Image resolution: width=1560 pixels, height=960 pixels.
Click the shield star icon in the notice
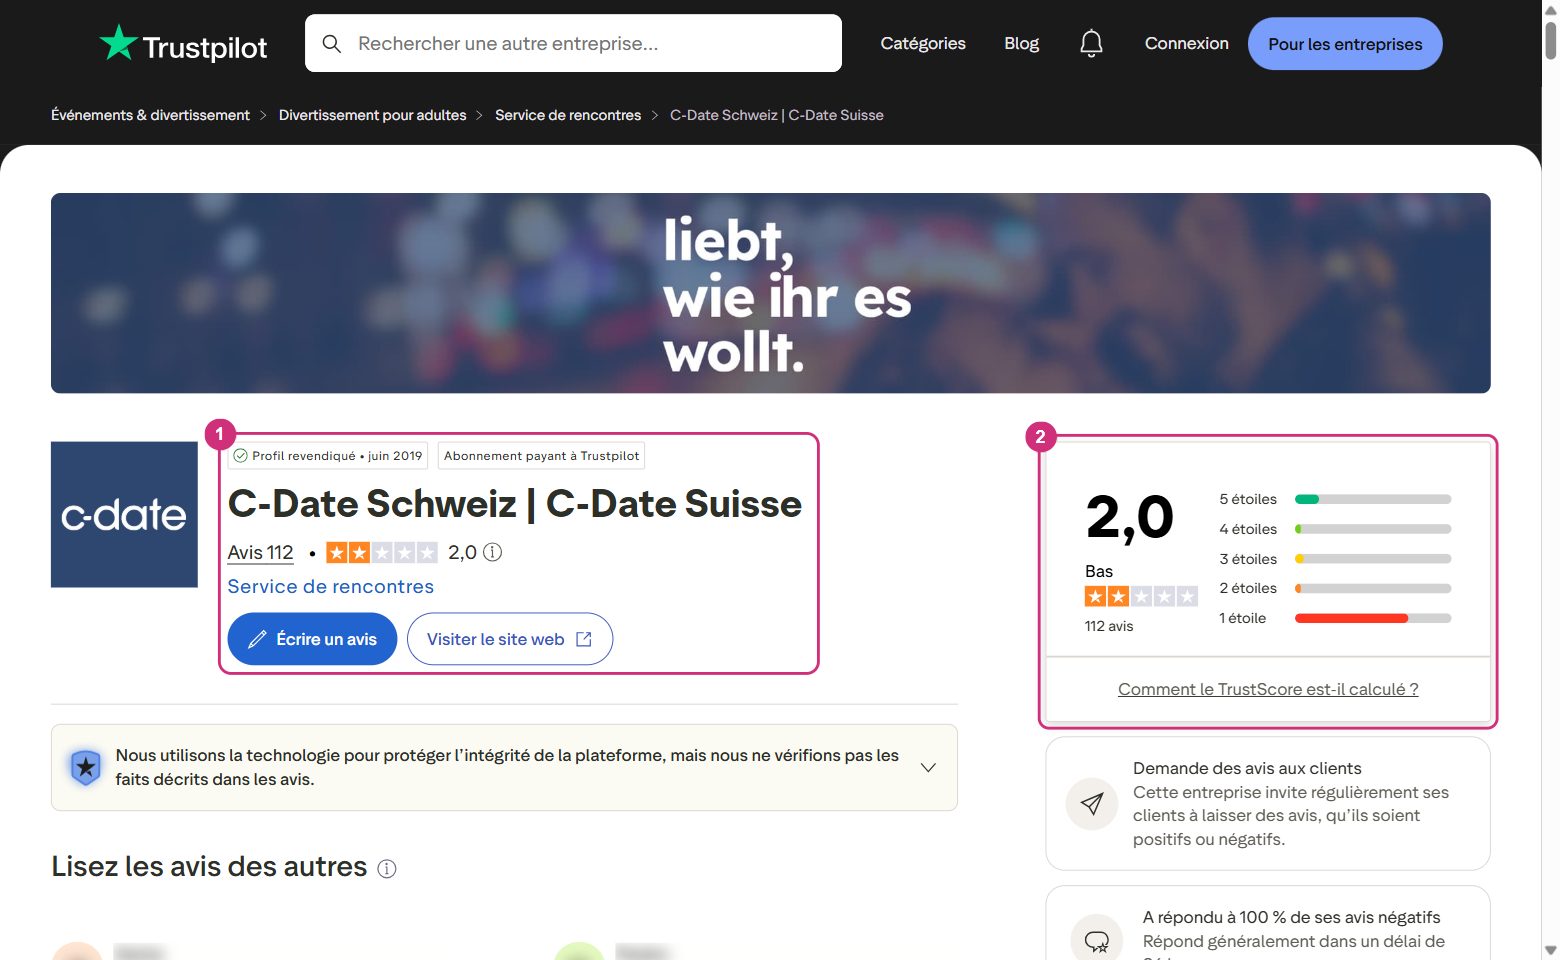(x=86, y=767)
